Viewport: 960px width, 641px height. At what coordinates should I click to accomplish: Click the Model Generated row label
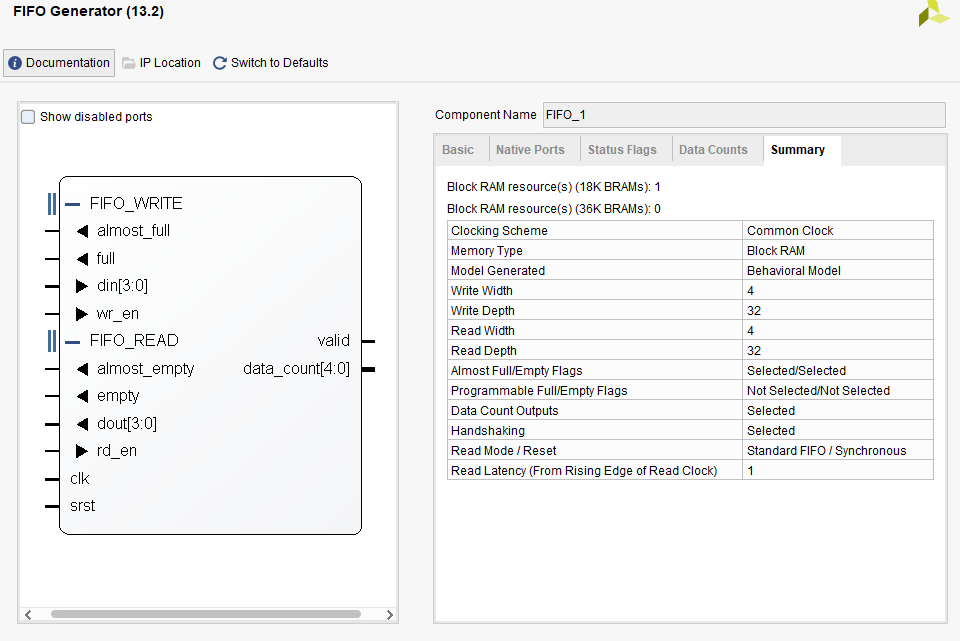pyautogui.click(x=498, y=271)
